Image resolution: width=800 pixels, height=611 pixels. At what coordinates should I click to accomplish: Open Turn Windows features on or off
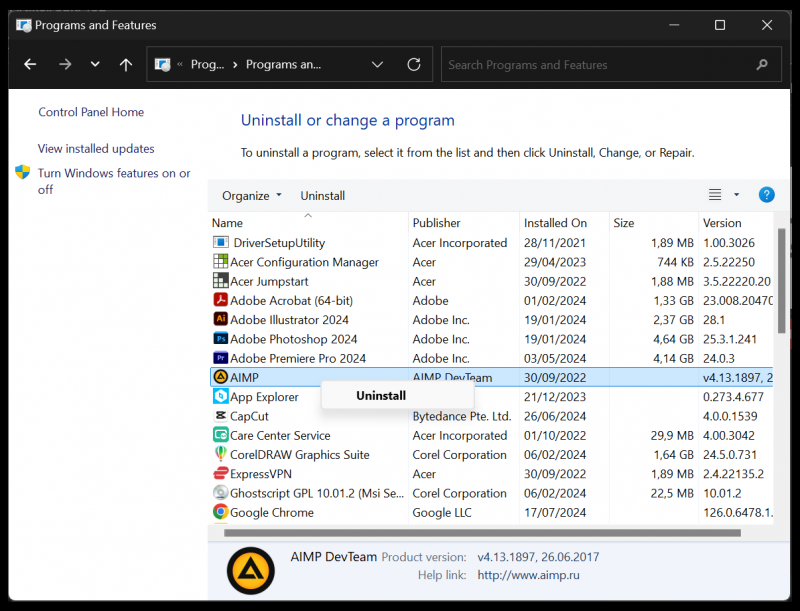[x=114, y=181]
